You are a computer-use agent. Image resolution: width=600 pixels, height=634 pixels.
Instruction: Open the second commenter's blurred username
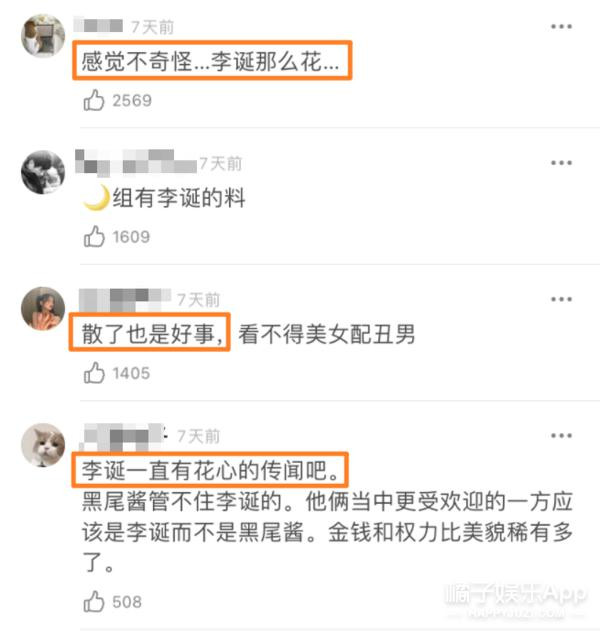click(x=136, y=162)
